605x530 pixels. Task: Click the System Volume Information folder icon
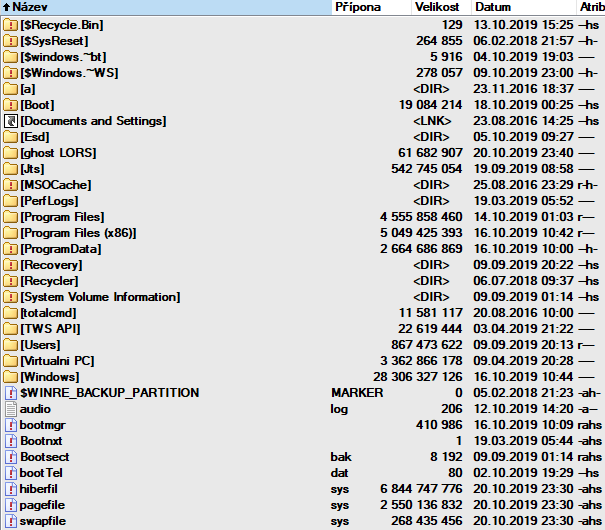[x=10, y=297]
